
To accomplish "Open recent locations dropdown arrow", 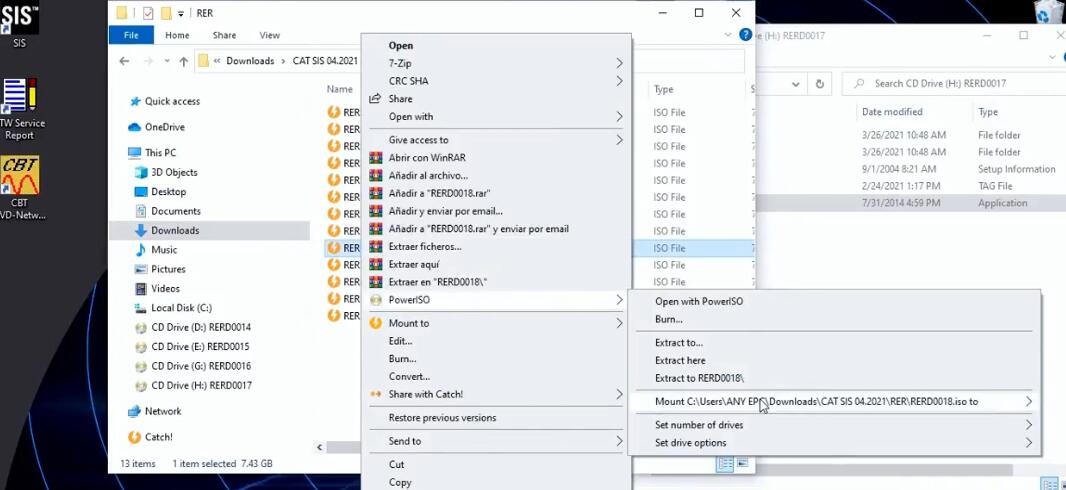I will 167,61.
